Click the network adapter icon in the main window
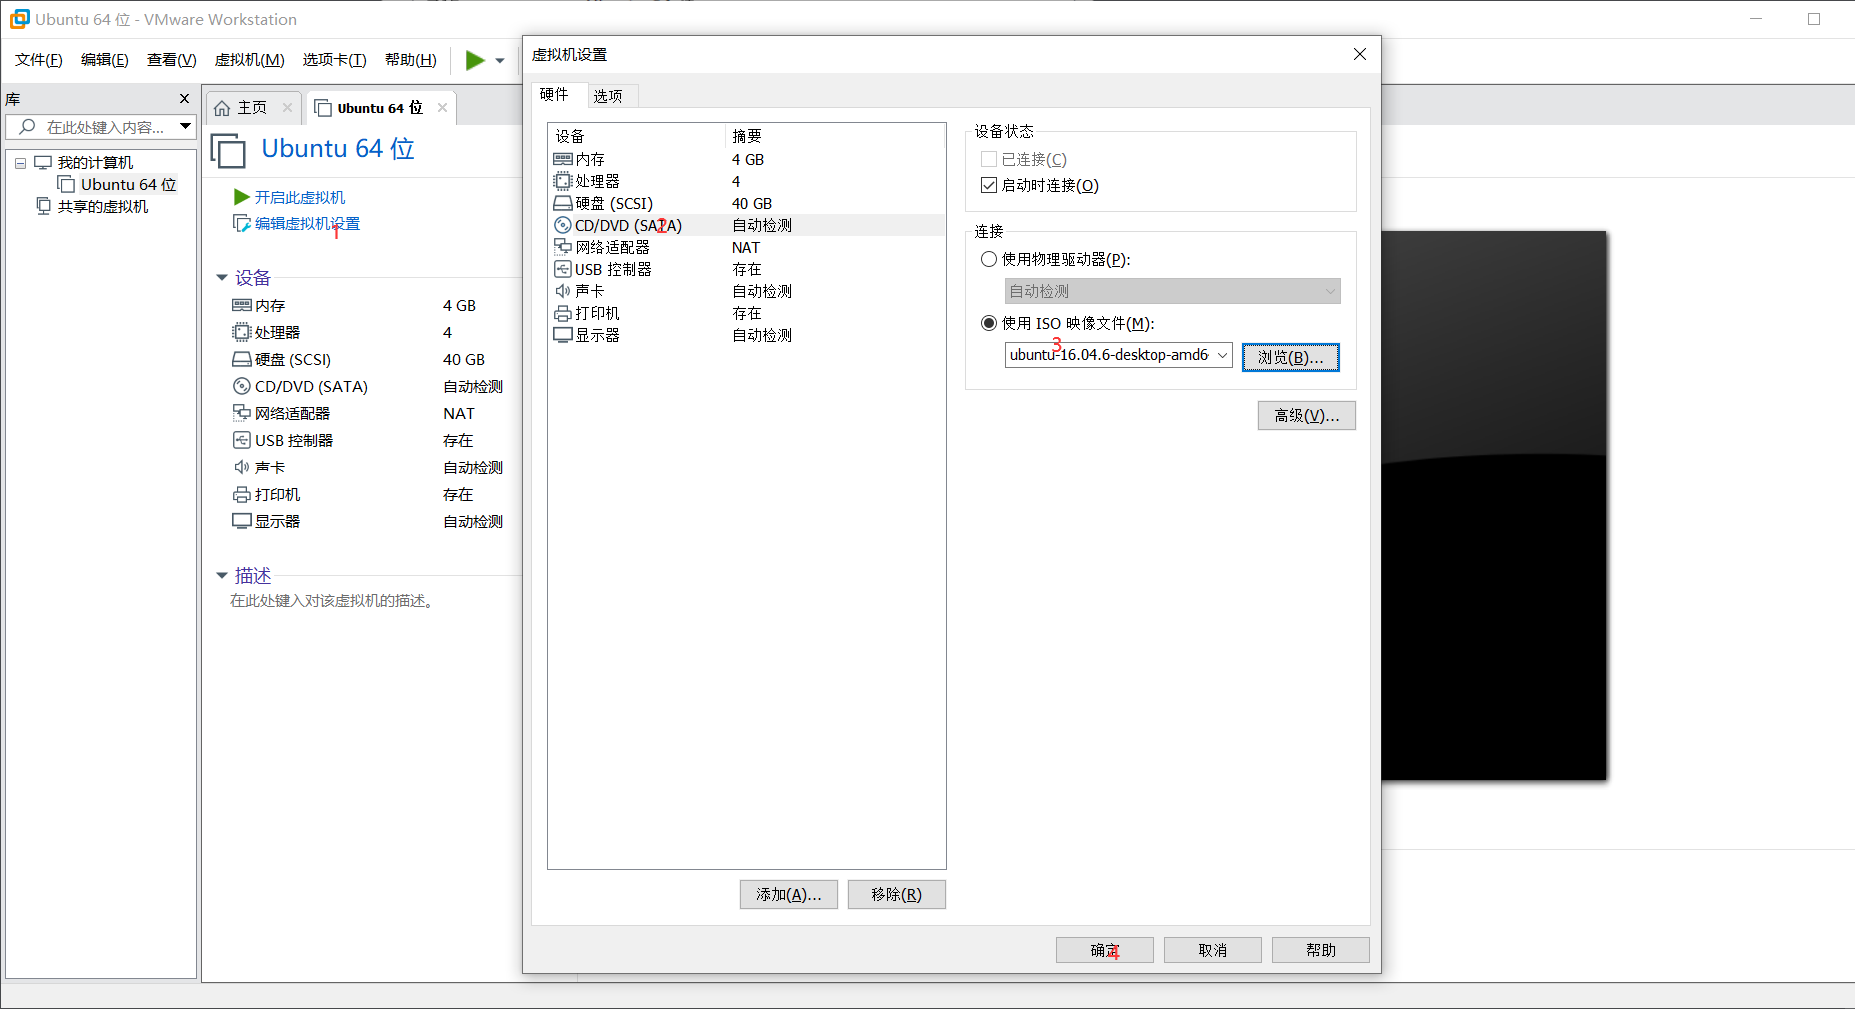This screenshot has width=1855, height=1009. 242,413
